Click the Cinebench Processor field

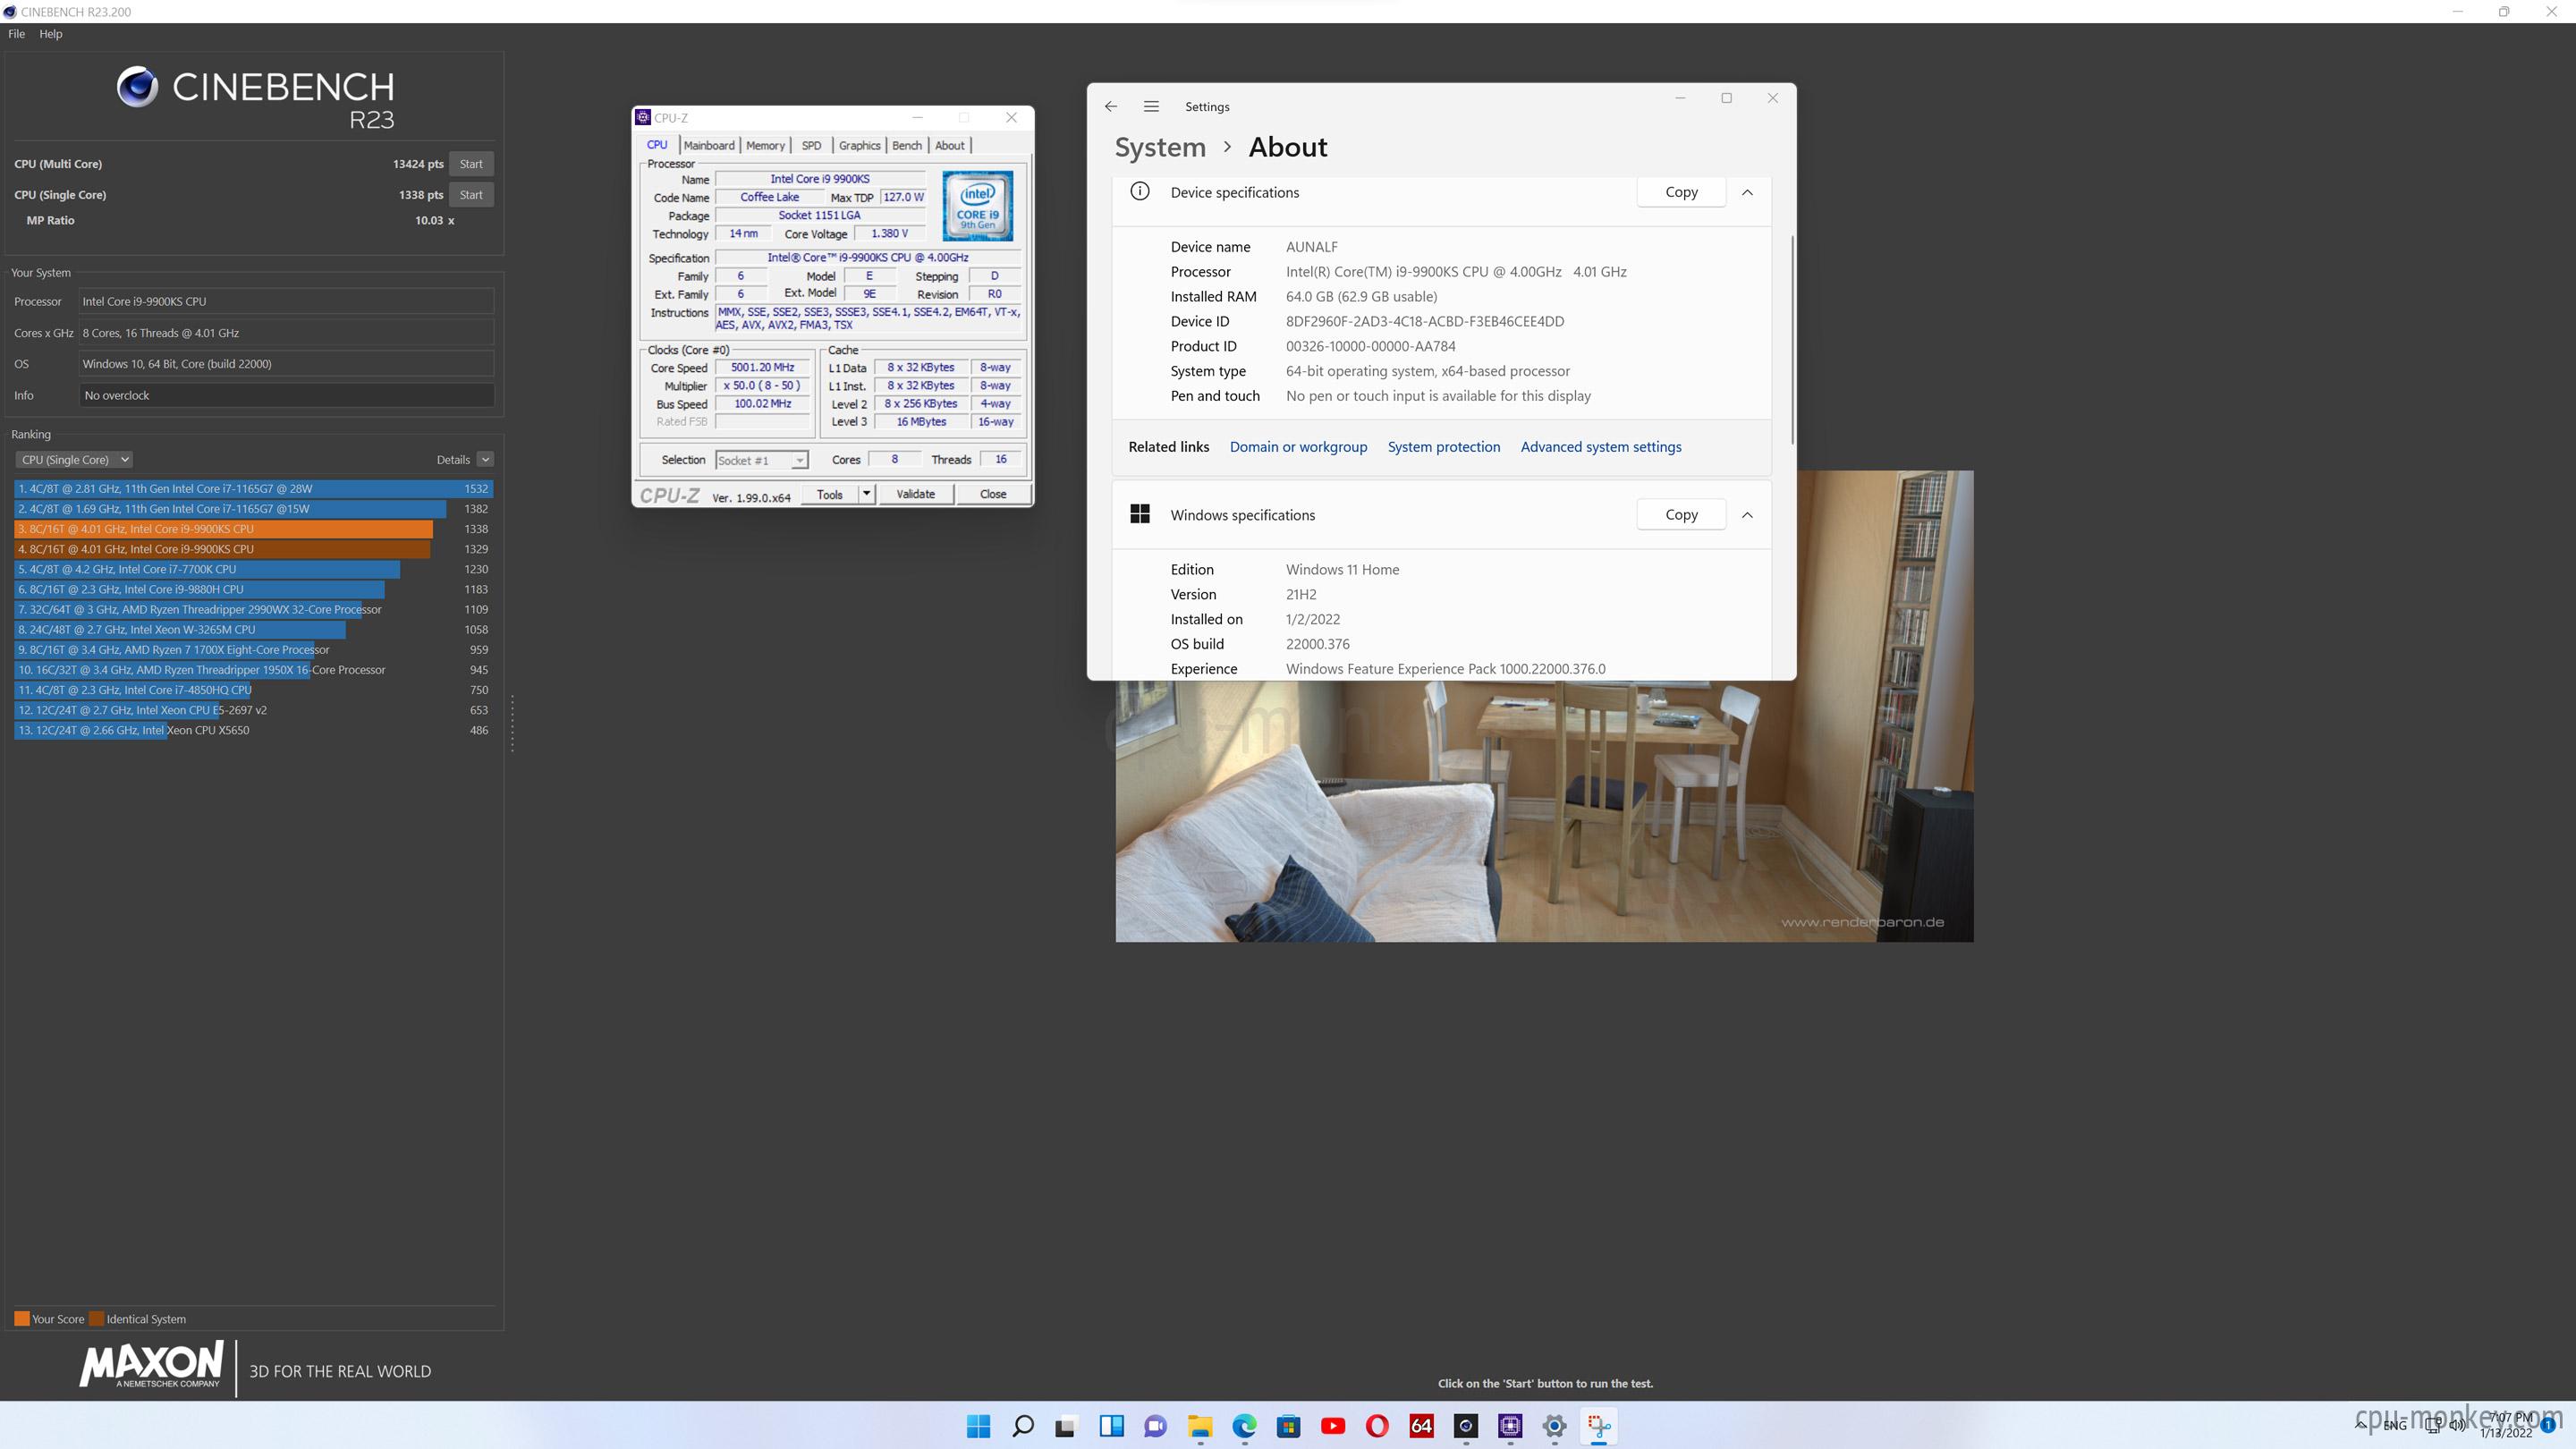[x=286, y=301]
